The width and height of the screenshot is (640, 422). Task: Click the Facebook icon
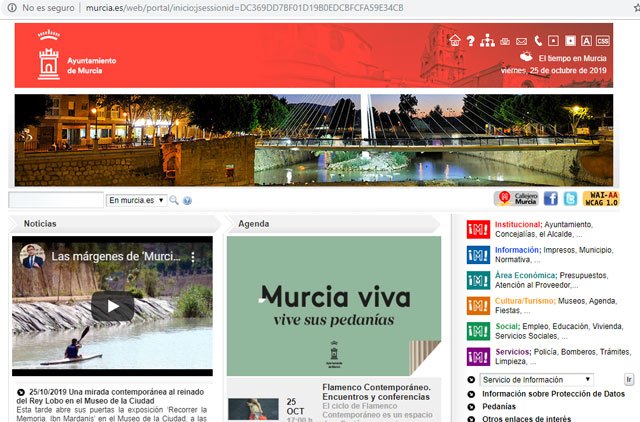(x=551, y=199)
